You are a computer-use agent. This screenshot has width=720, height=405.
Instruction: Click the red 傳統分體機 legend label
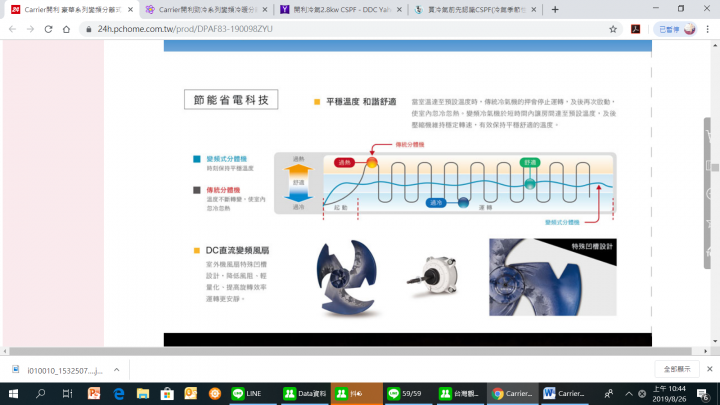223,190
